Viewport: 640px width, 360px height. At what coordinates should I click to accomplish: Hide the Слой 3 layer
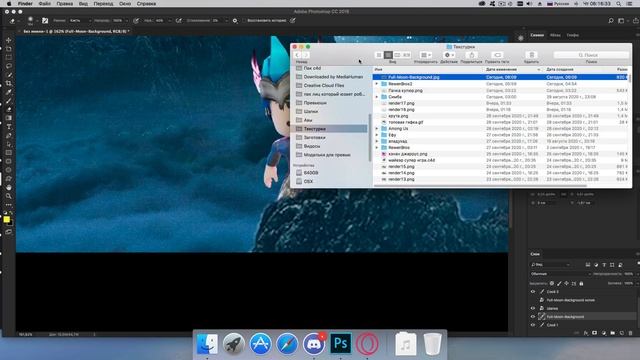533,292
